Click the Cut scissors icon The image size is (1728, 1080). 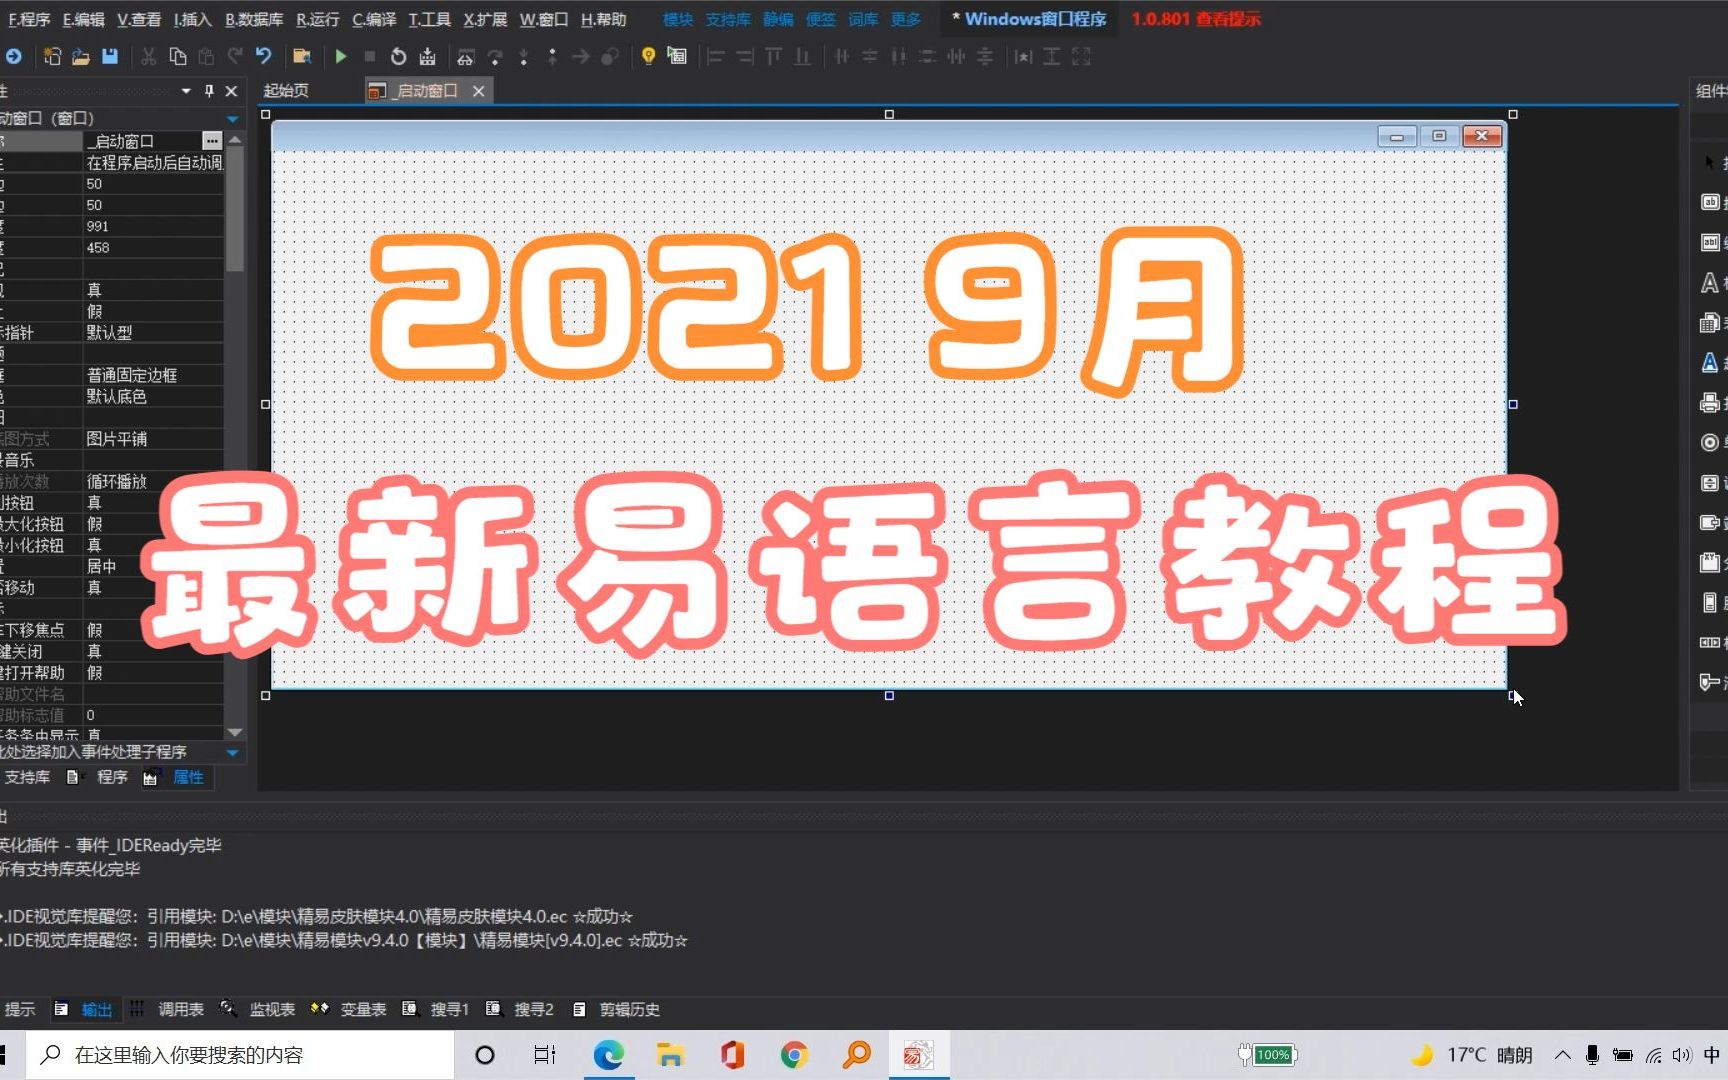pyautogui.click(x=148, y=57)
